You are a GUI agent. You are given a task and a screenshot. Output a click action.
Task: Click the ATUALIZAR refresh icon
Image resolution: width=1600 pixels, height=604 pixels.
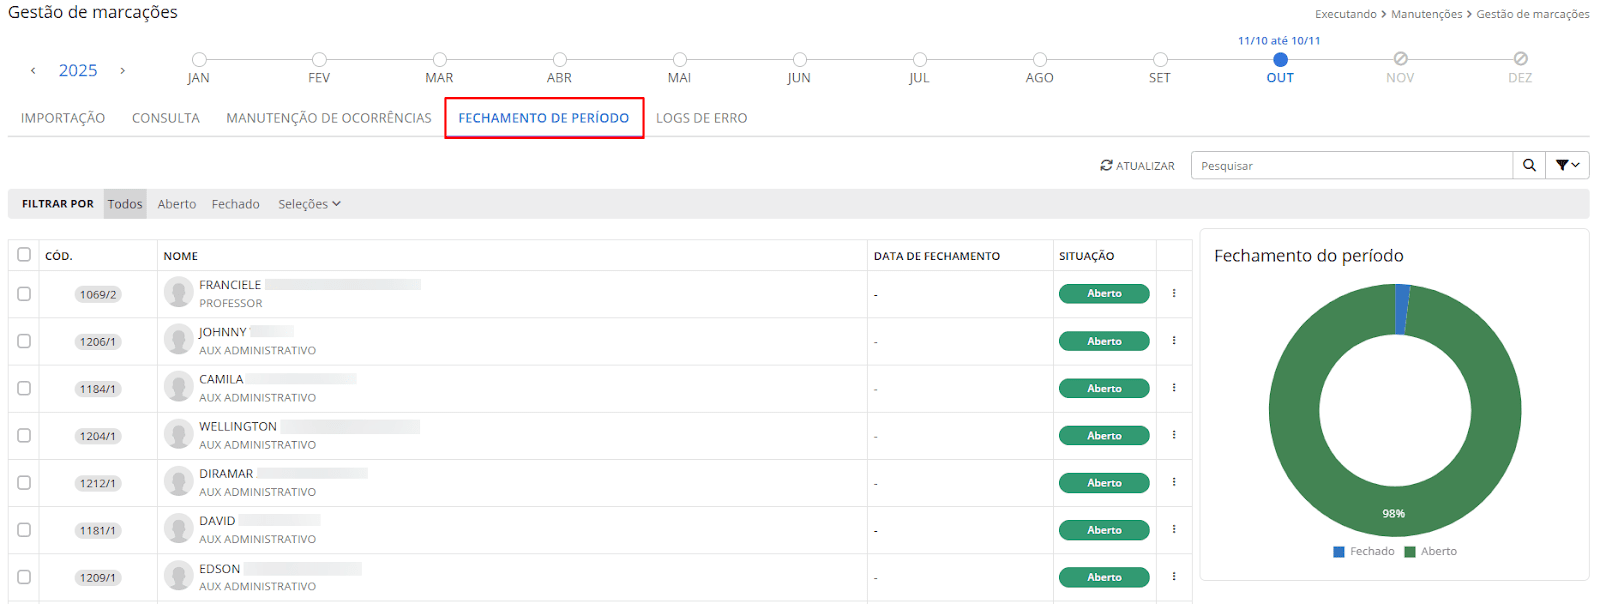[x=1106, y=166]
